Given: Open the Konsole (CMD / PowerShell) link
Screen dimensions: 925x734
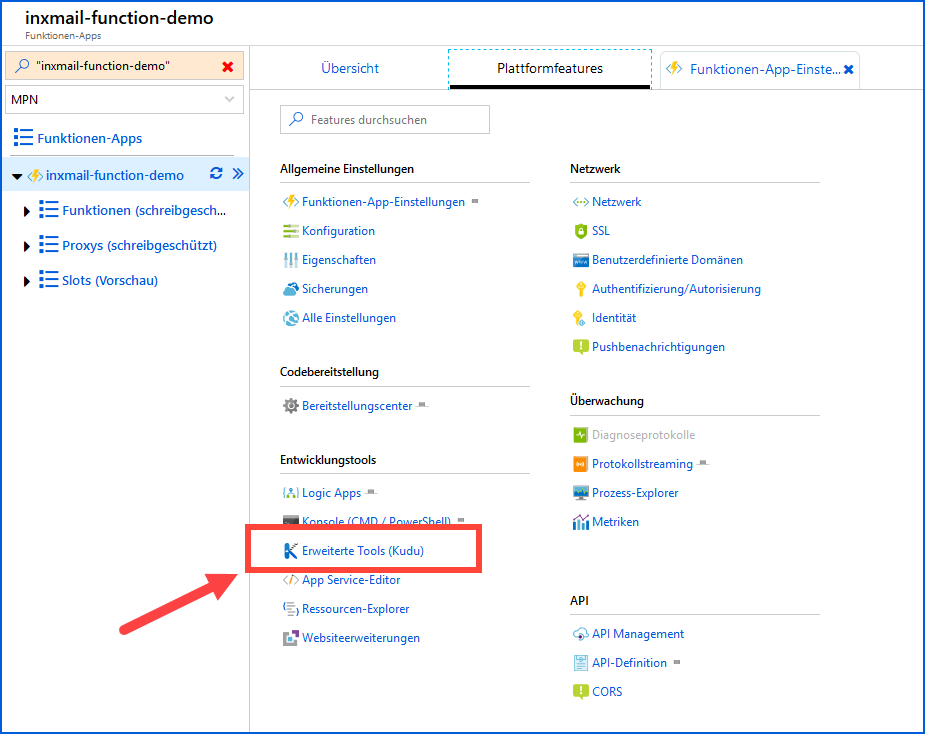Looking at the screenshot, I should [x=376, y=521].
